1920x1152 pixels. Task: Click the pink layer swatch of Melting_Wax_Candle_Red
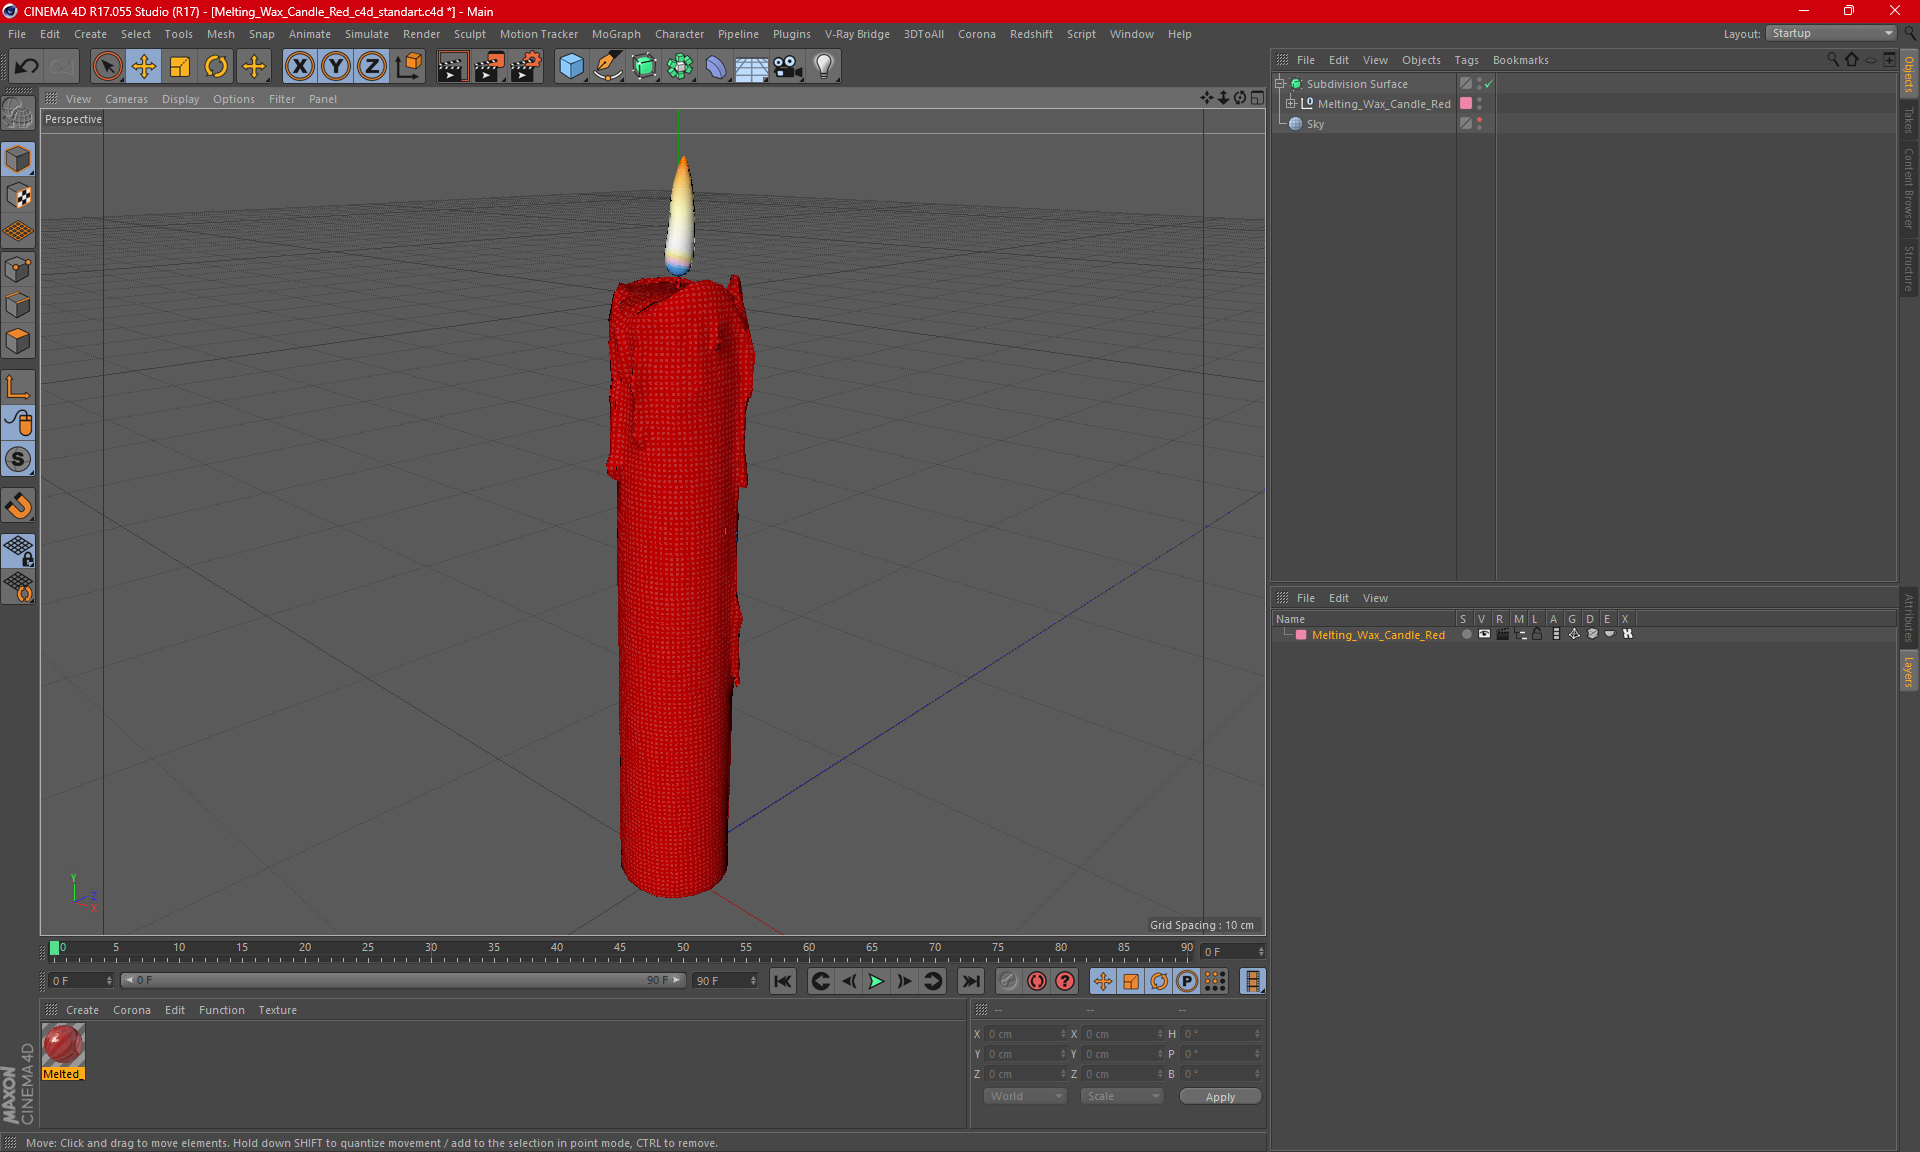tap(1466, 104)
